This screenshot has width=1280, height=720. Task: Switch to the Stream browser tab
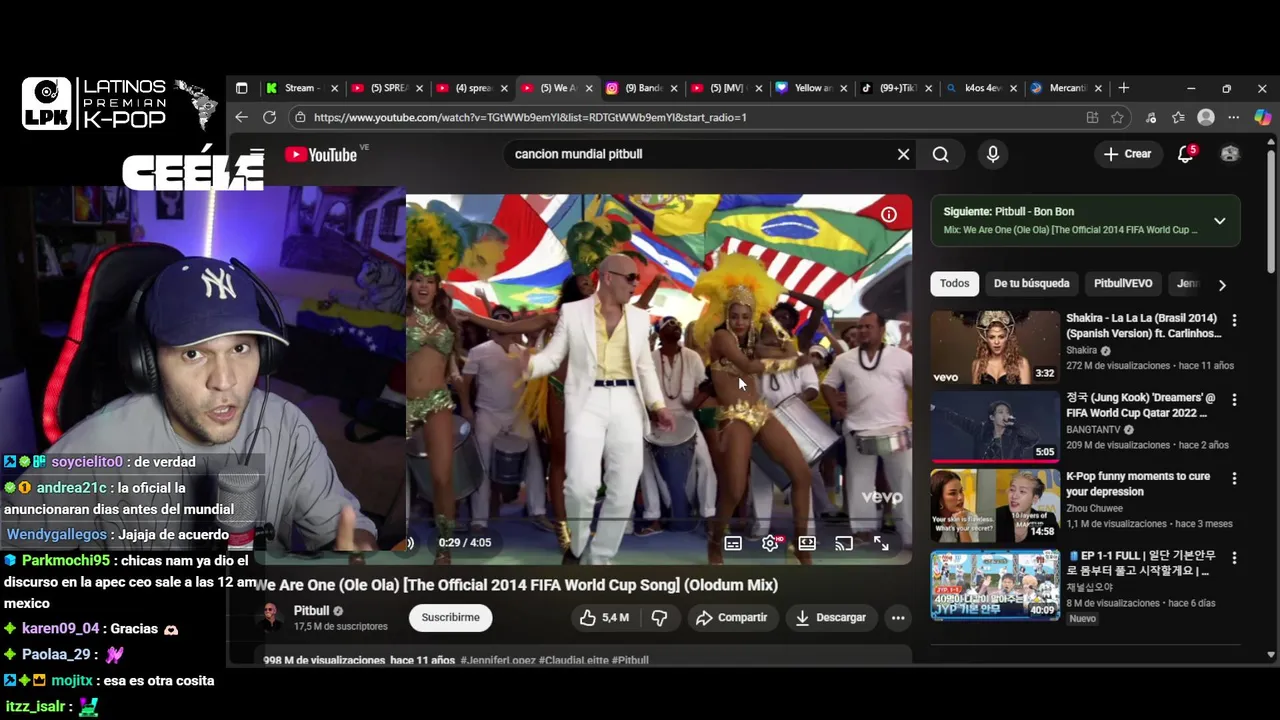coord(302,88)
